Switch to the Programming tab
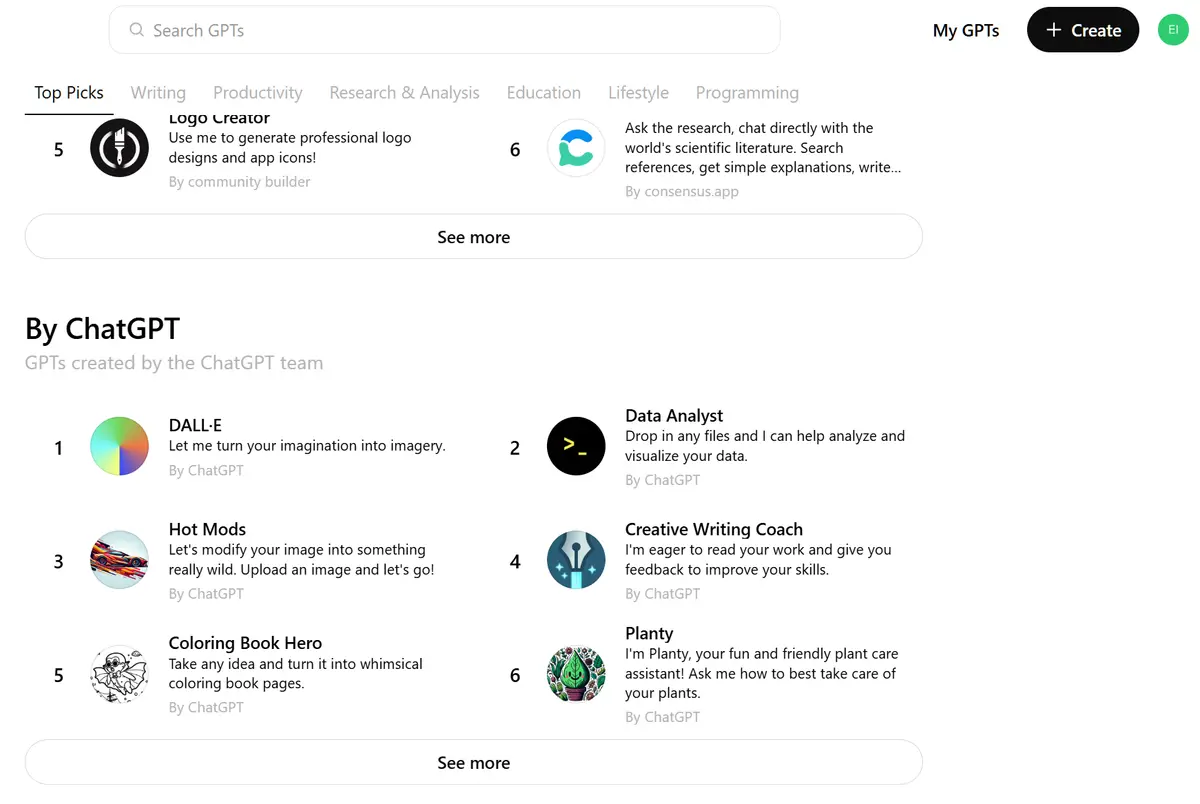The width and height of the screenshot is (1200, 804). (x=747, y=93)
